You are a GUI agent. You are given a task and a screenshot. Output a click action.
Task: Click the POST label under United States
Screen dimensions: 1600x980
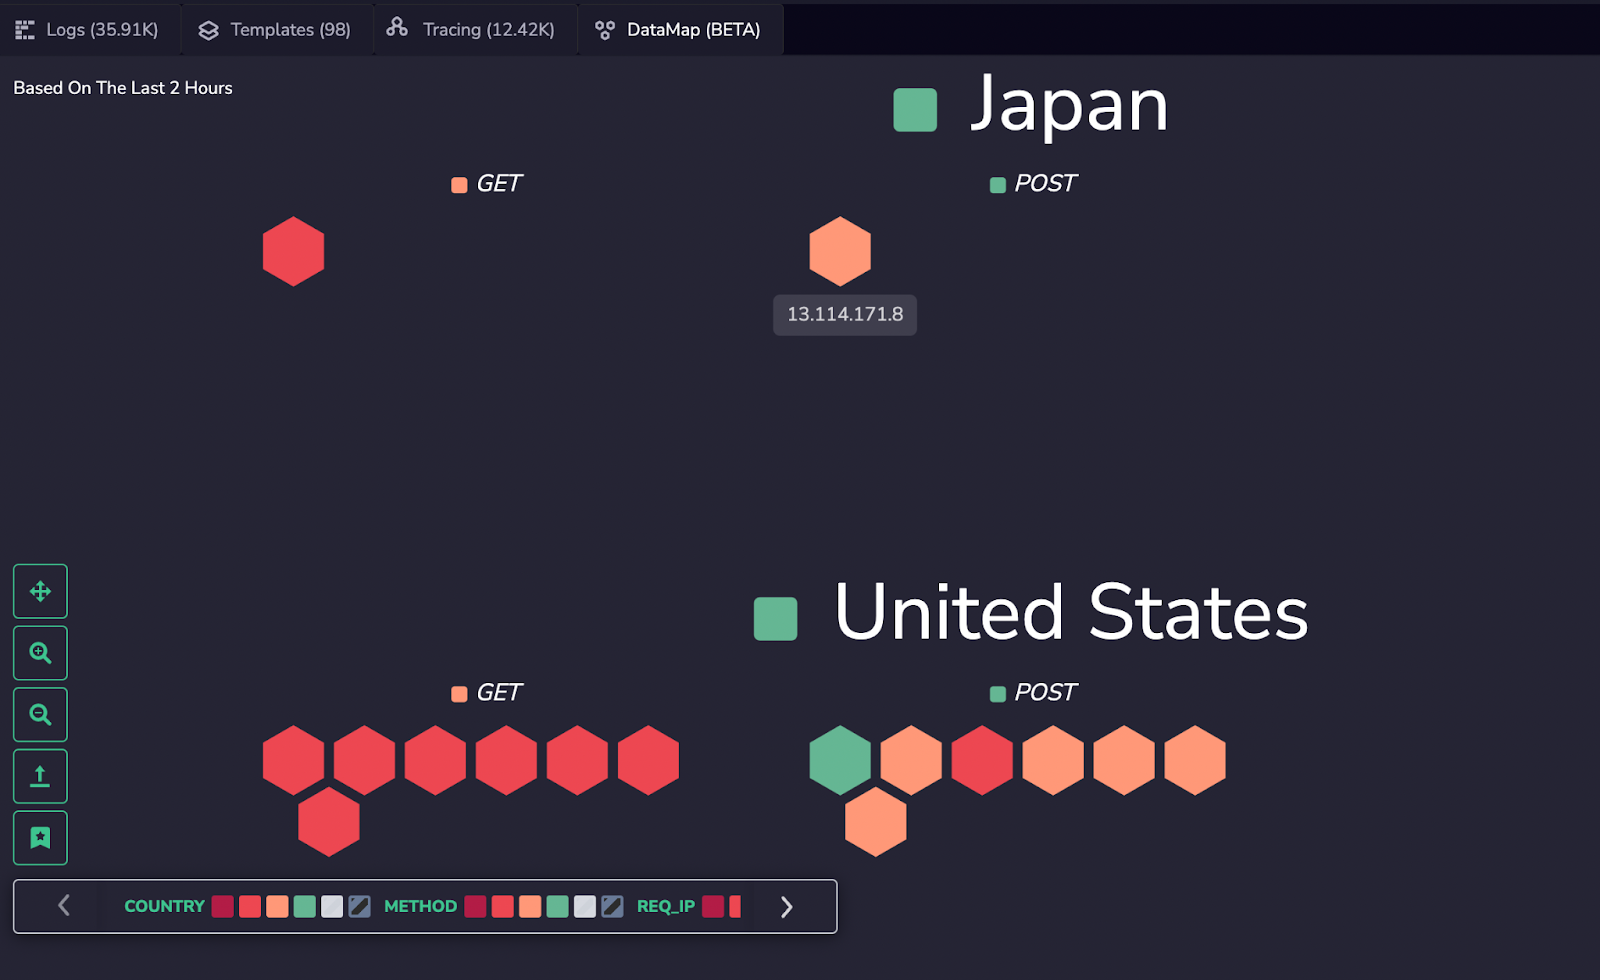click(1046, 693)
